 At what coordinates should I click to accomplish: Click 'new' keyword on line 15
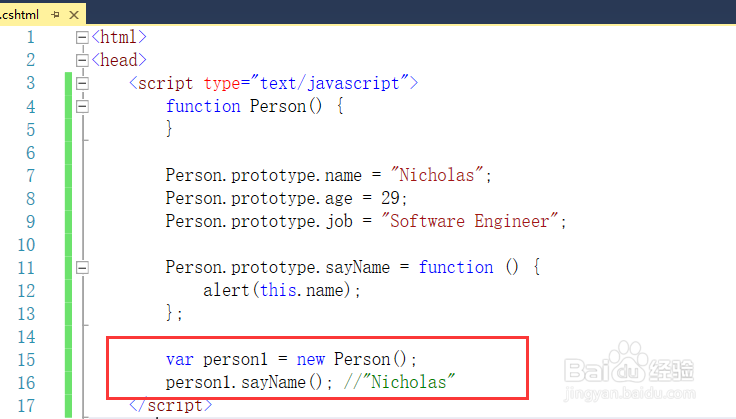311,360
